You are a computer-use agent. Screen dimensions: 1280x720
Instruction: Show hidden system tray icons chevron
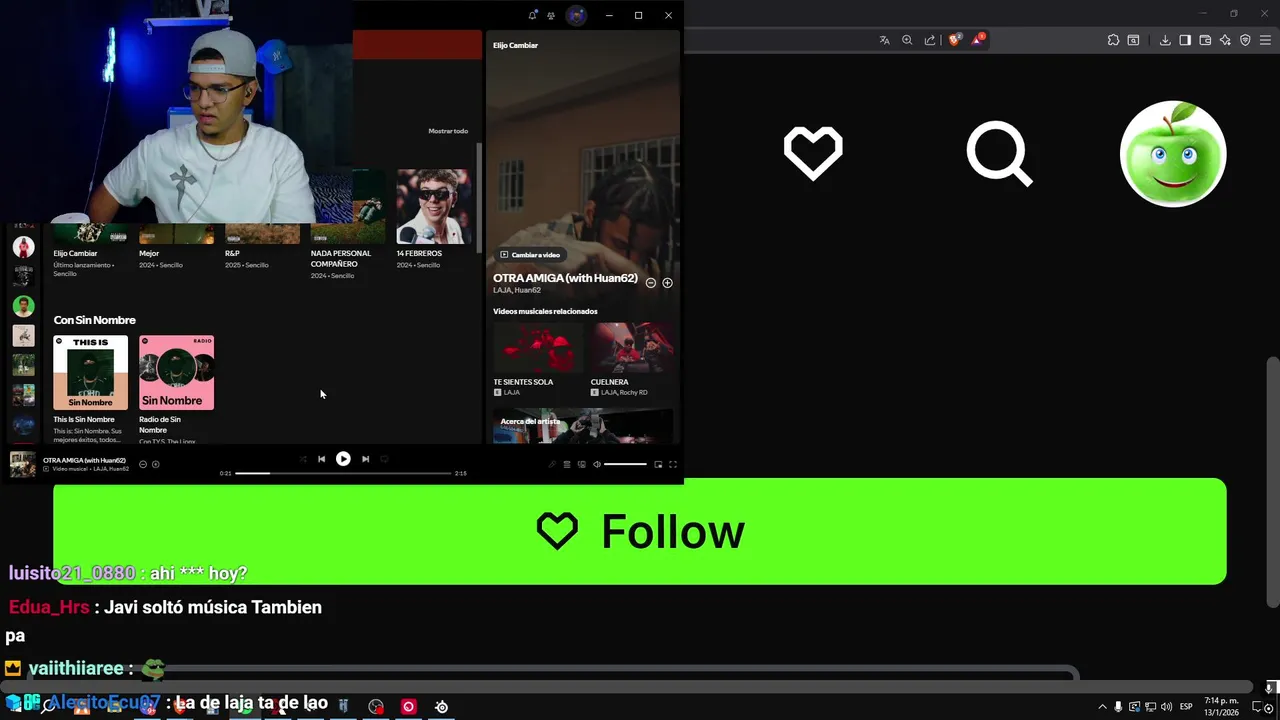click(1103, 707)
